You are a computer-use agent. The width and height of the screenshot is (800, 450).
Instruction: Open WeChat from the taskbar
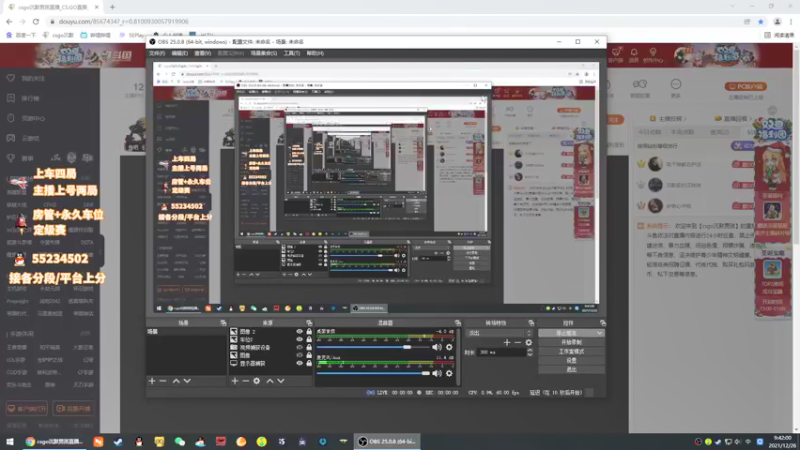(180, 441)
